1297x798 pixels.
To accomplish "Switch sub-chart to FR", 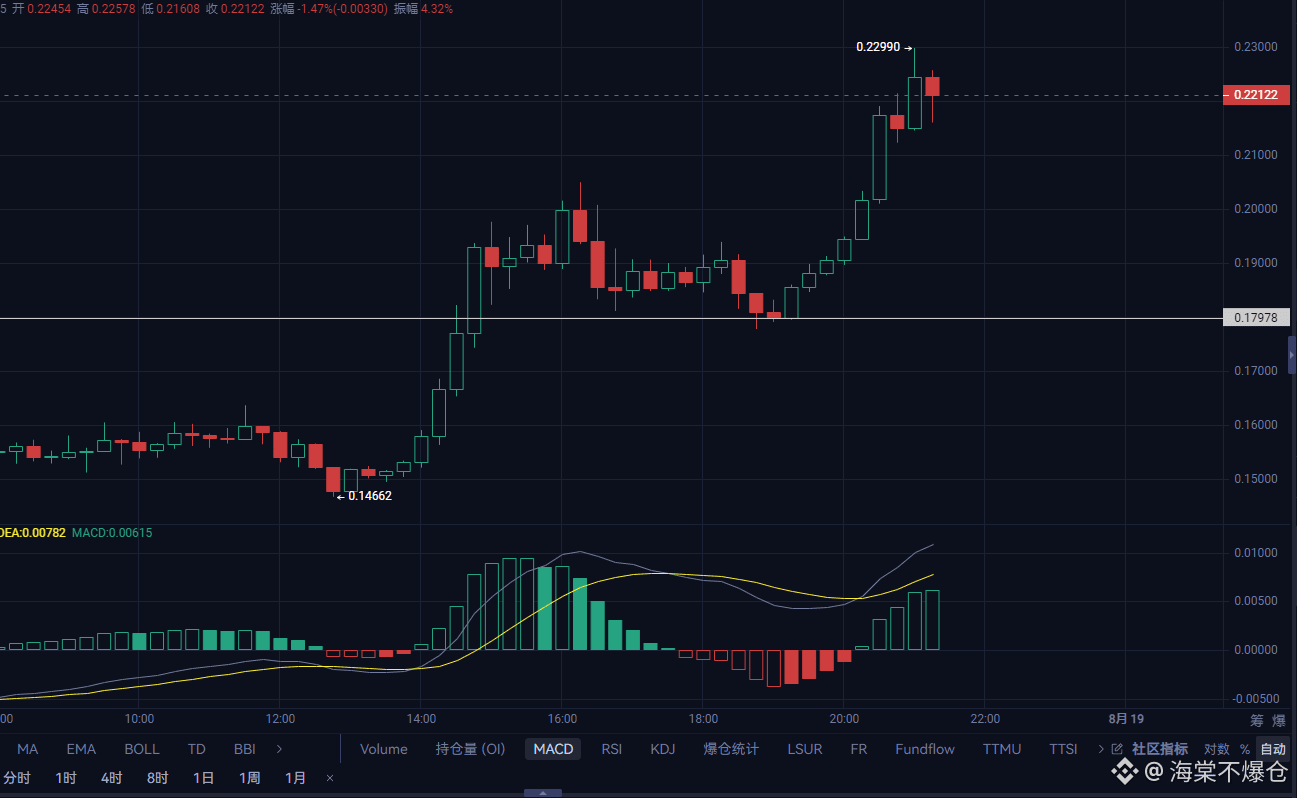I will point(858,749).
